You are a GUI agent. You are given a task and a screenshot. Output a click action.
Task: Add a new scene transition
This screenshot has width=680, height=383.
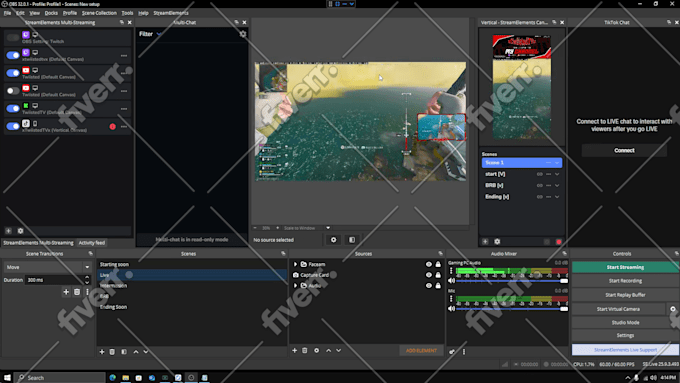(66, 292)
